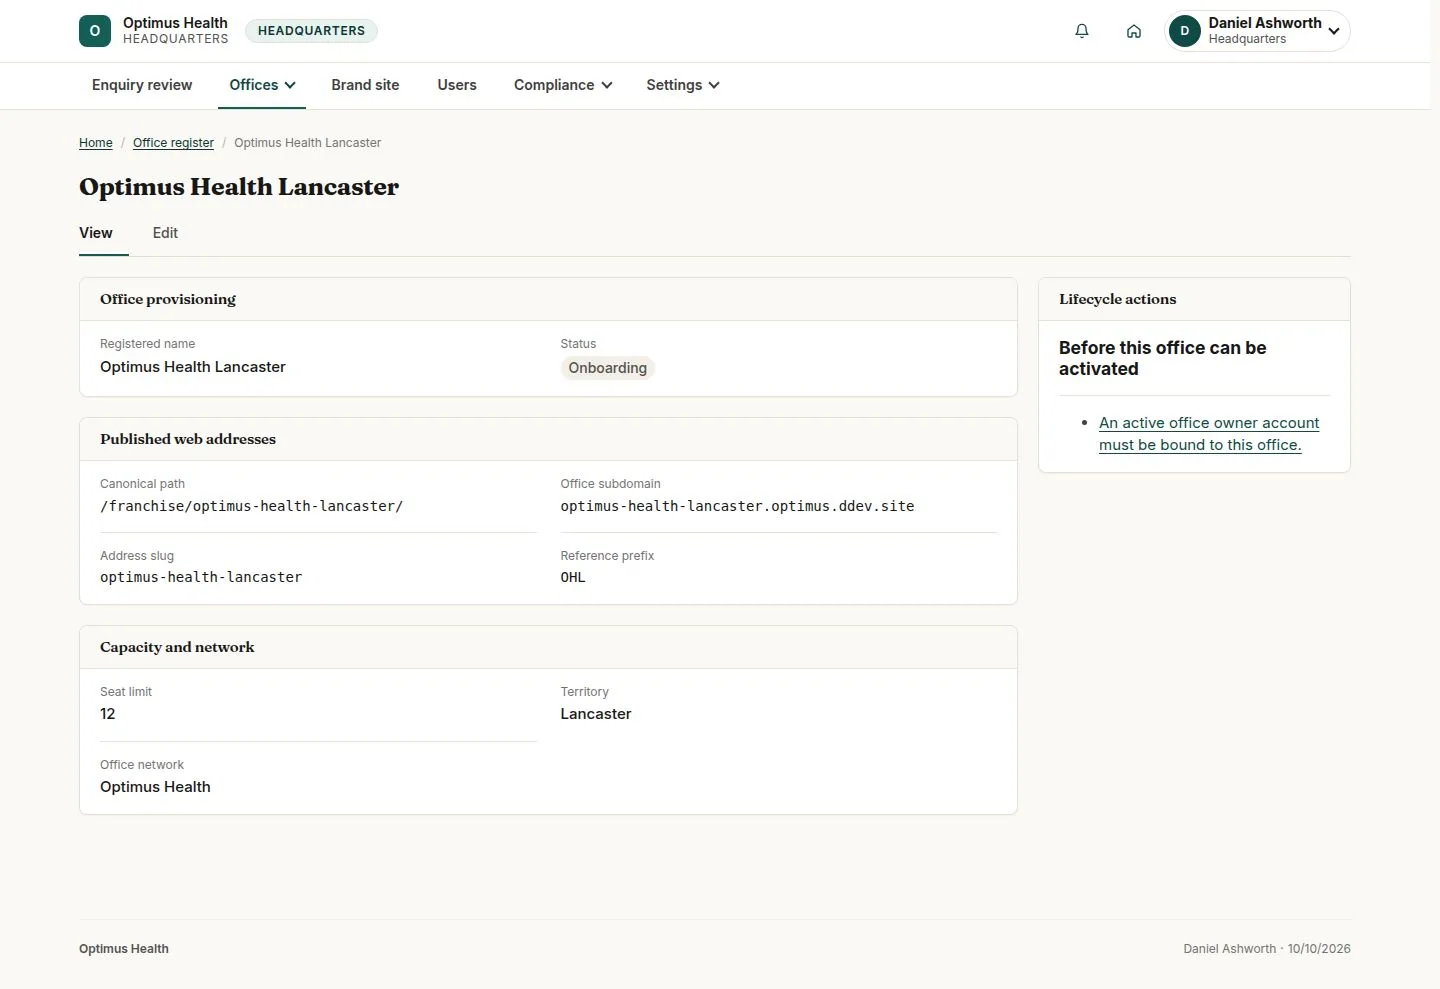Click the Daniel Ashworth avatar circle
Viewport: 1440px width, 989px height.
[1185, 31]
